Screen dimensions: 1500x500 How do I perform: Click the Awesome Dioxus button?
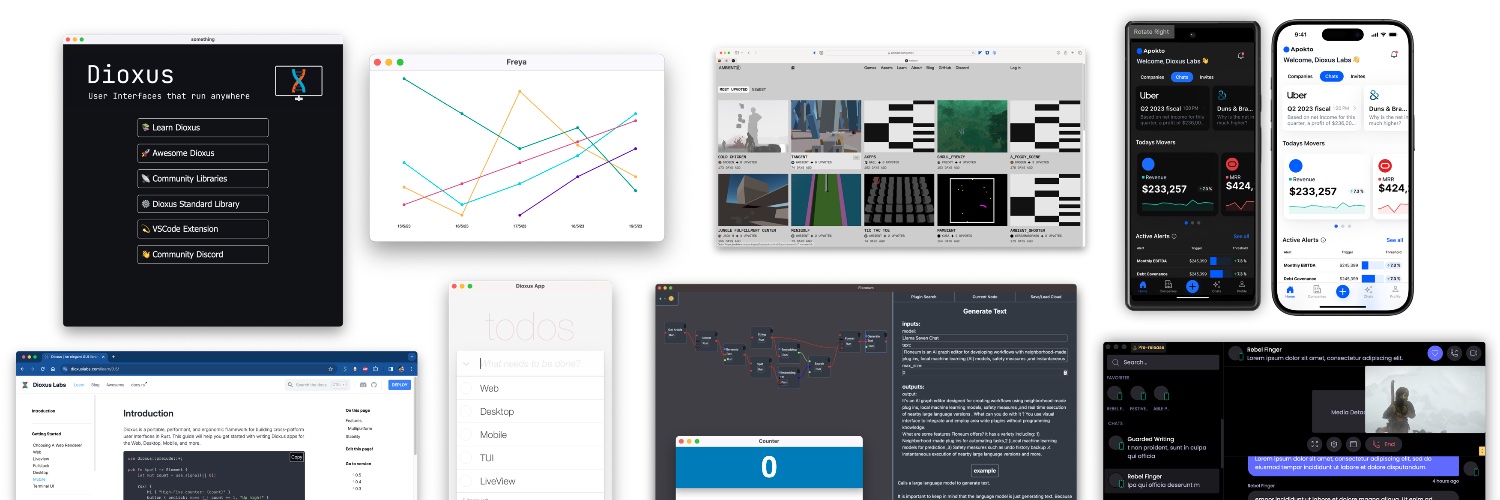click(203, 153)
